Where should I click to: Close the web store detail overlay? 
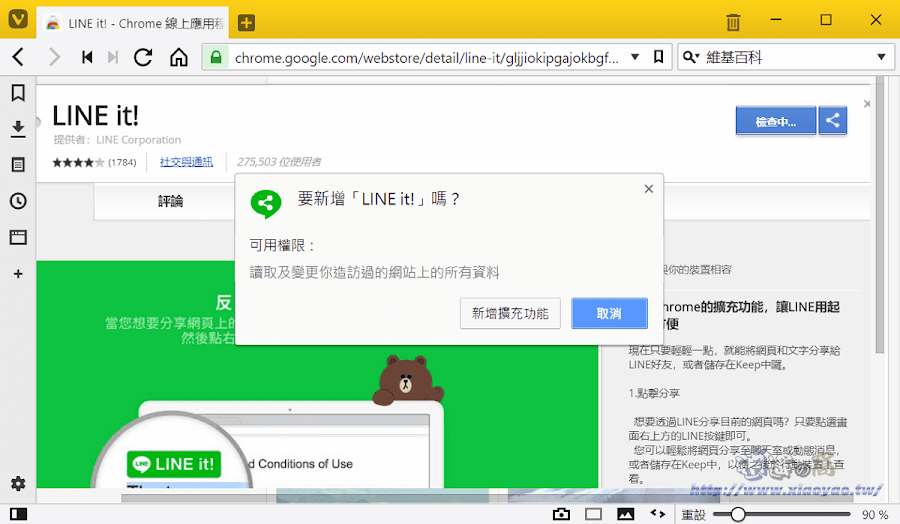(x=867, y=104)
